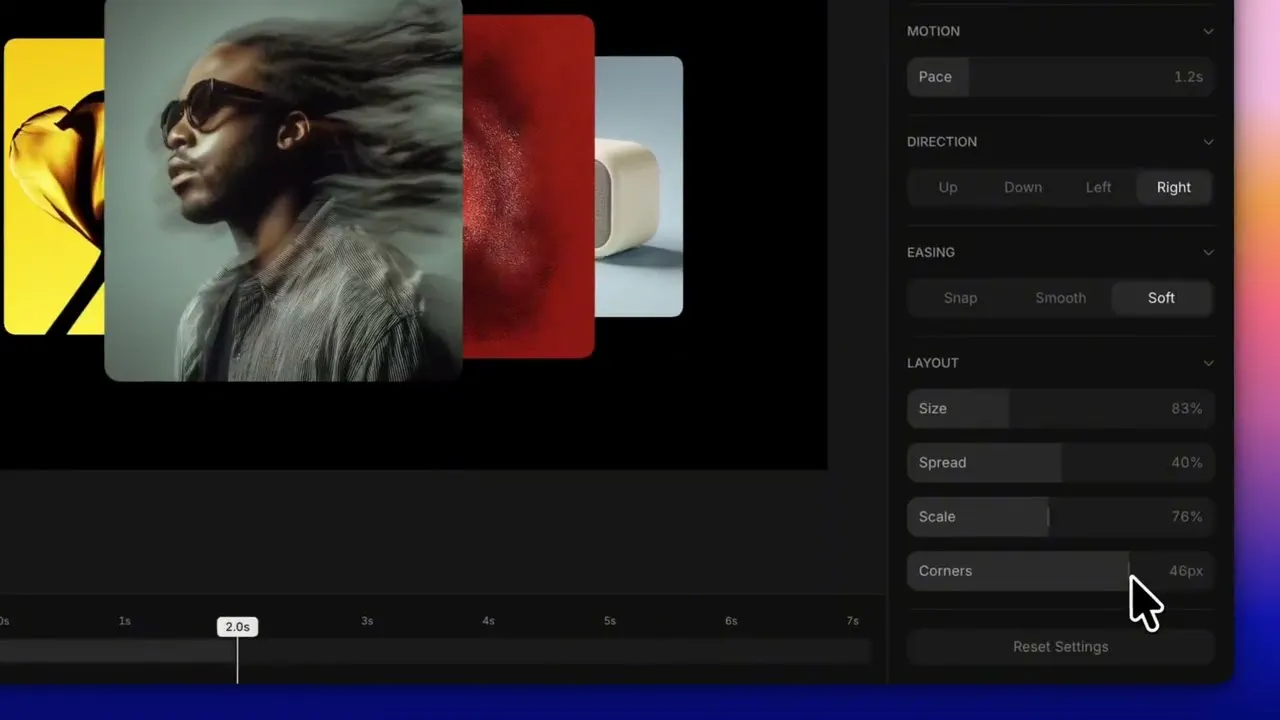1280x720 pixels.
Task: Click the yellow flower image card
Action: click(x=54, y=186)
